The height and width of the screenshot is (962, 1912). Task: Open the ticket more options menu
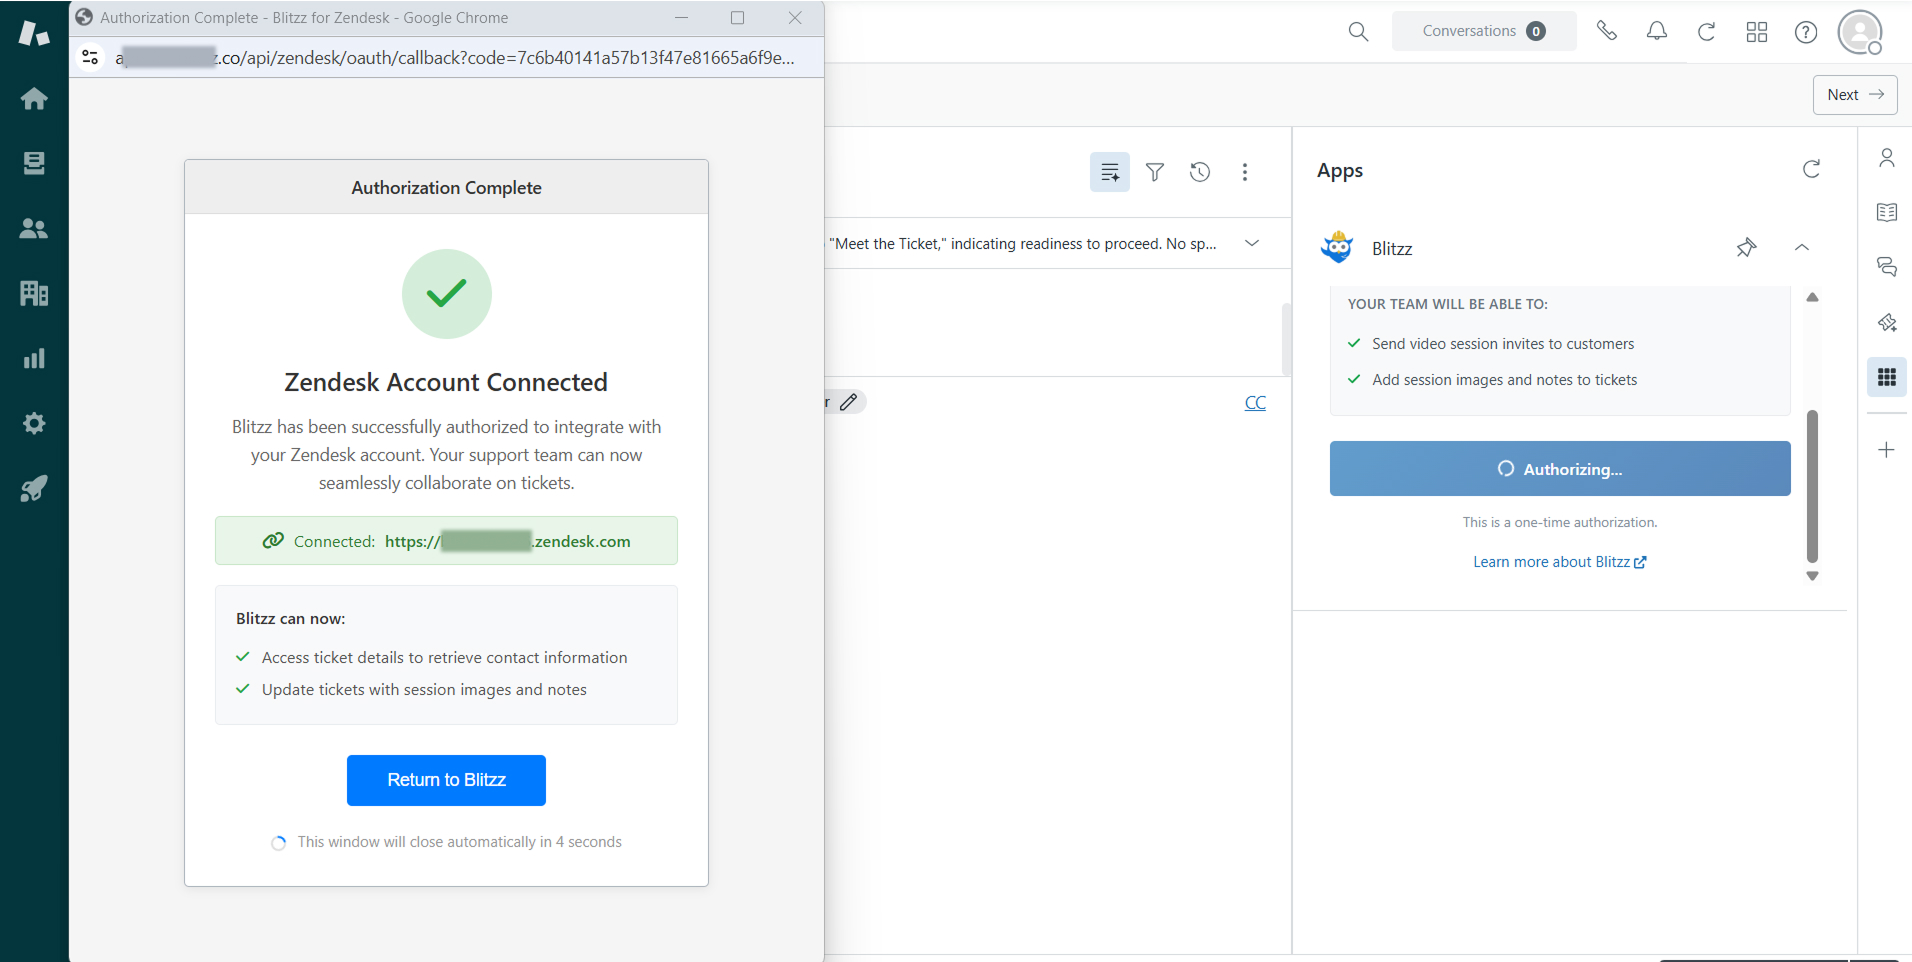[1245, 172]
